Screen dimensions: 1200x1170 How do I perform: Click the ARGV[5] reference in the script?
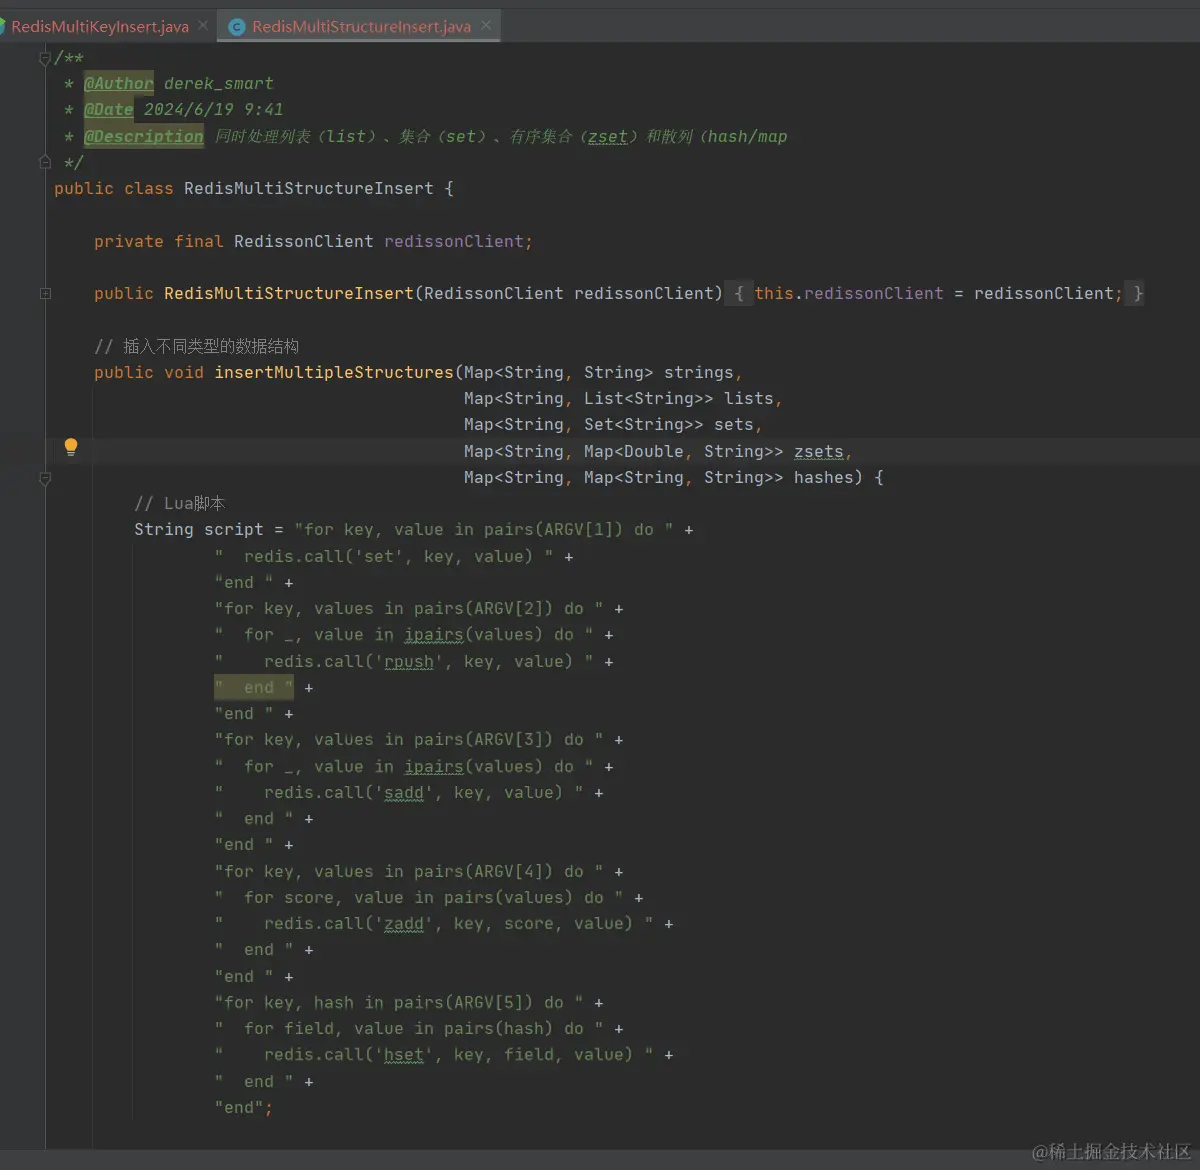pos(489,1002)
